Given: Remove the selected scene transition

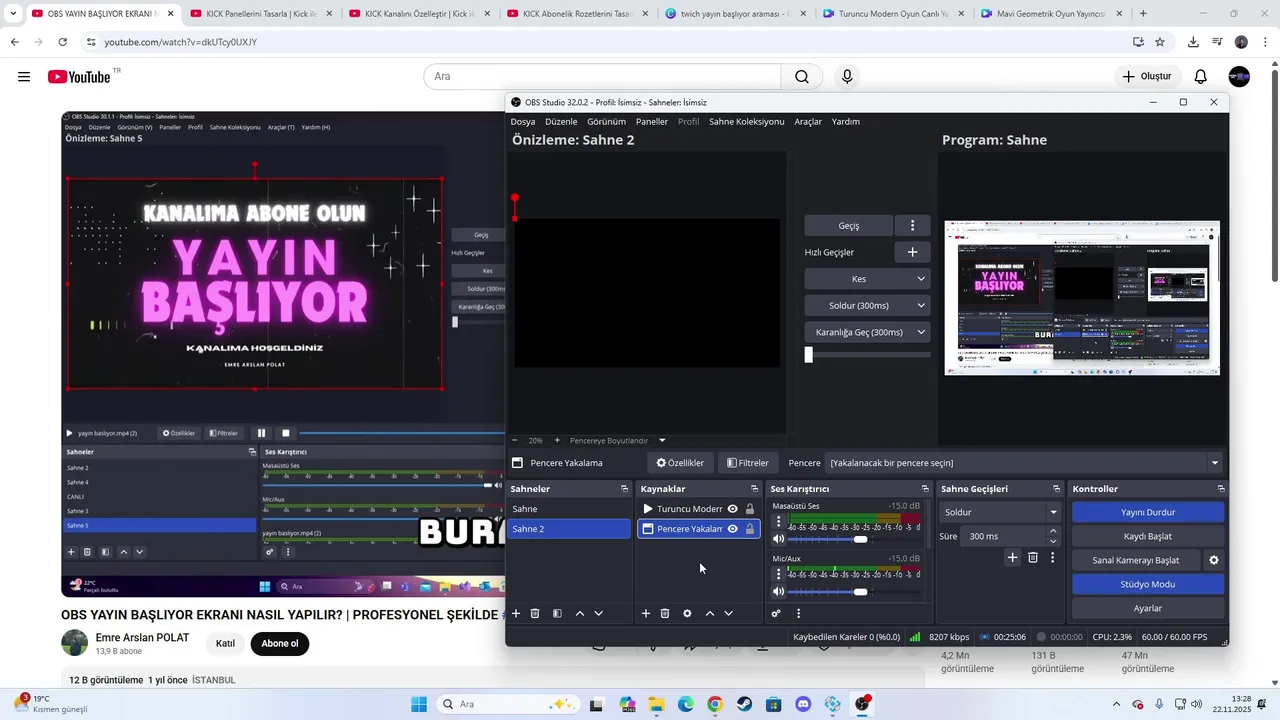Looking at the screenshot, I should click(1033, 557).
